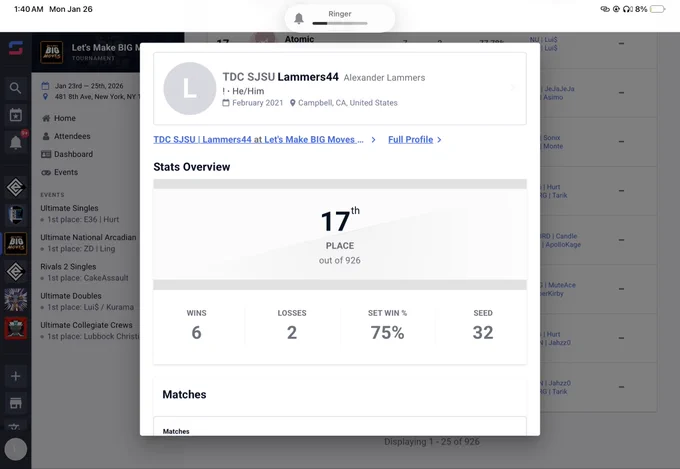Click the ringer bell icon
The height and width of the screenshot is (469, 680).
[x=299, y=18]
